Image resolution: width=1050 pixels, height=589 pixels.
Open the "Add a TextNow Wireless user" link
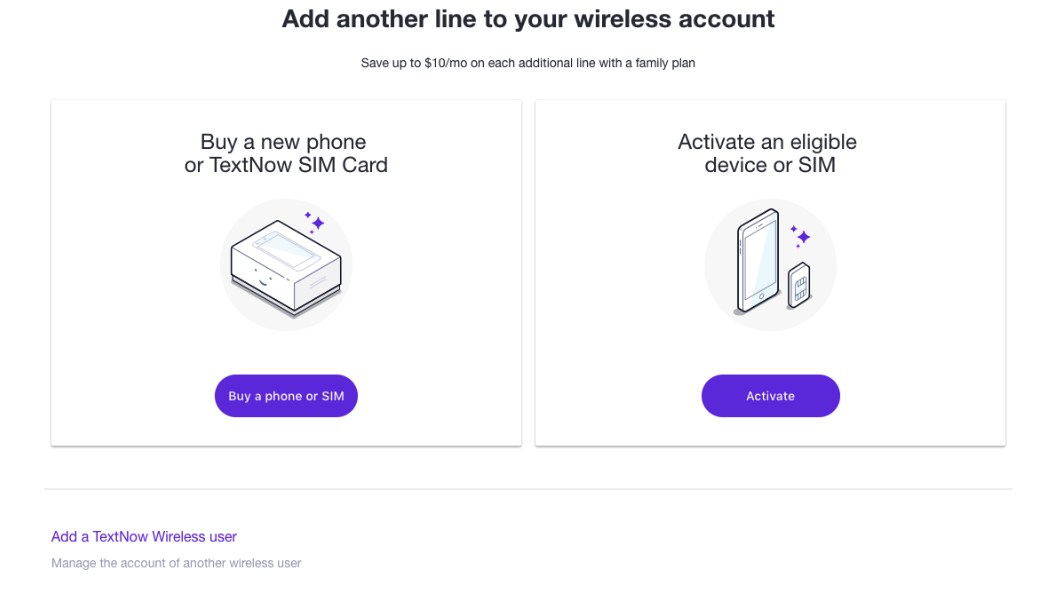click(x=144, y=537)
